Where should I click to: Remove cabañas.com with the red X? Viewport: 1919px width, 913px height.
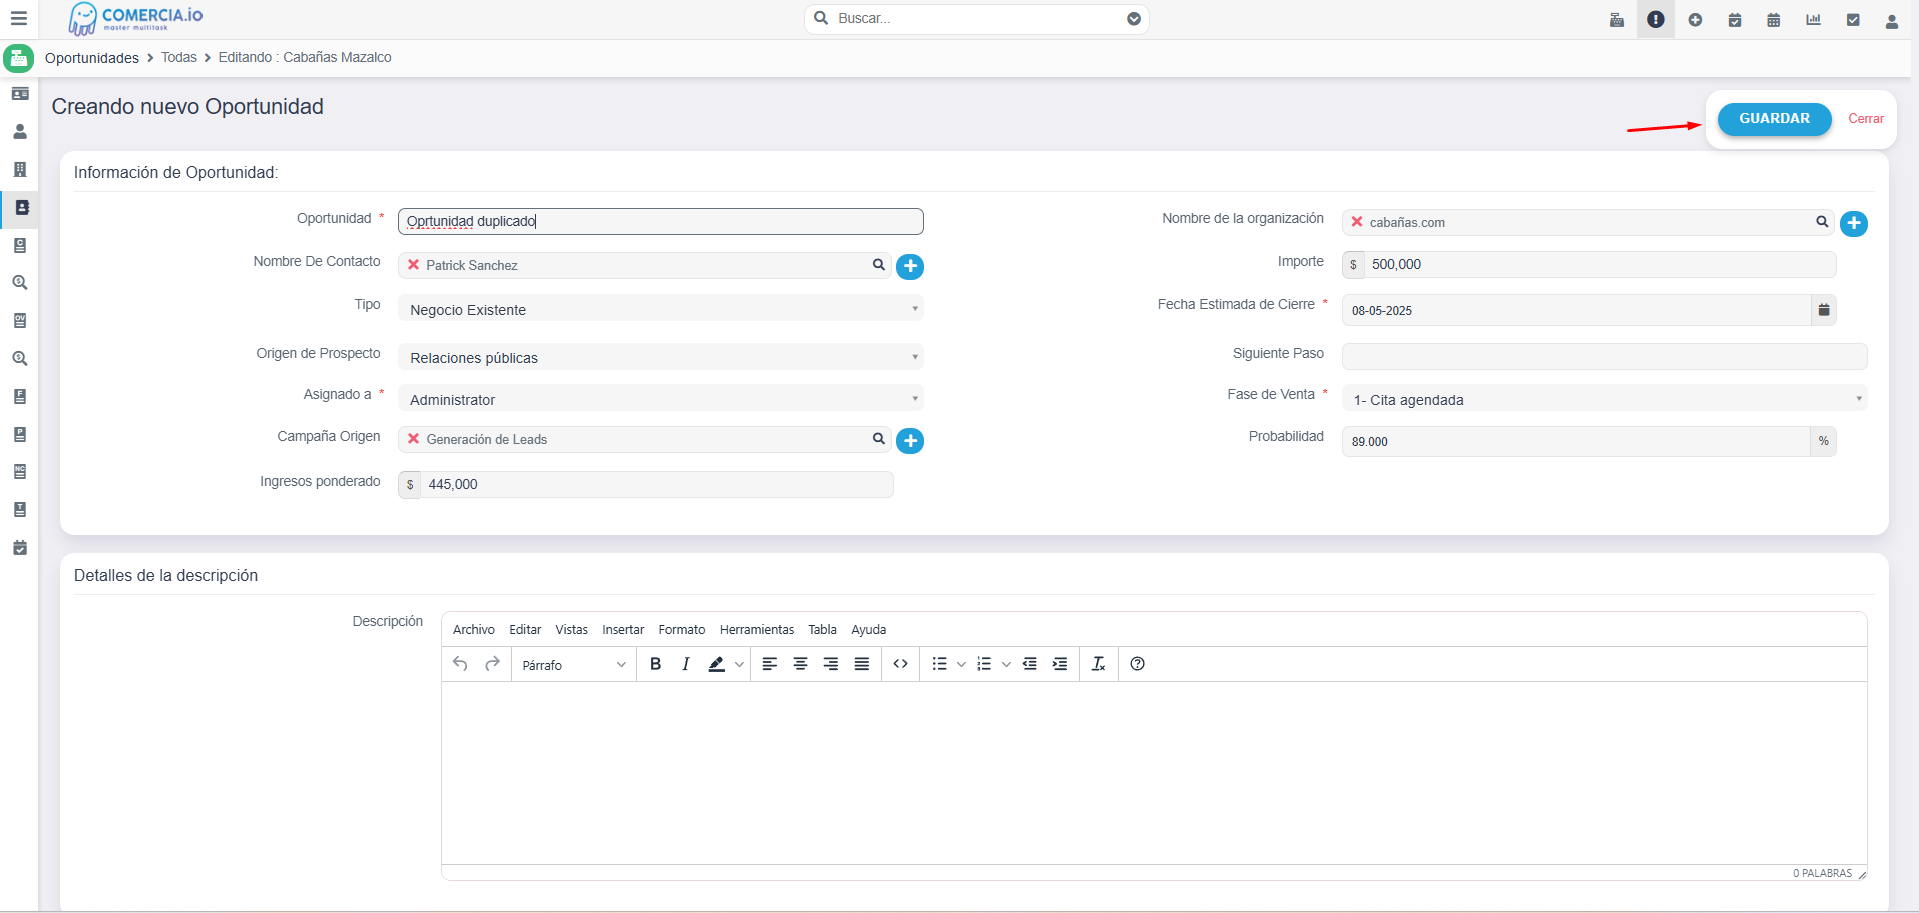pyautogui.click(x=1357, y=222)
